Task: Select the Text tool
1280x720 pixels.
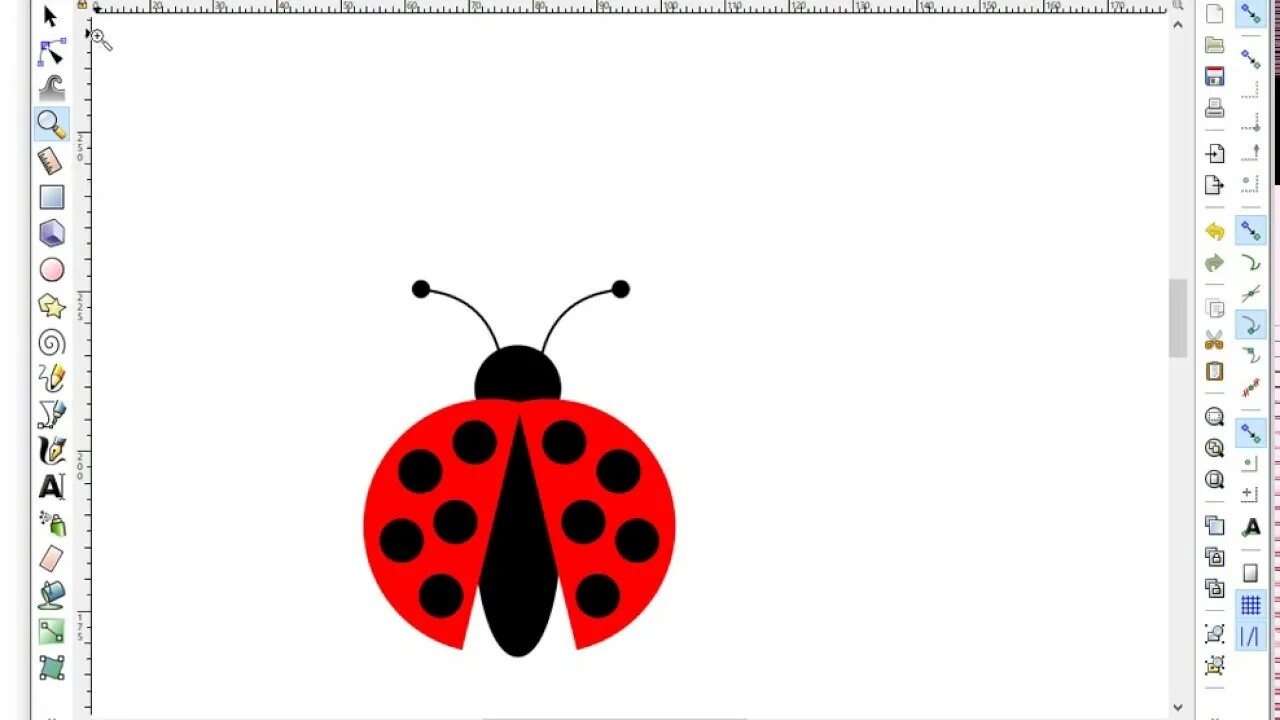Action: 51,486
